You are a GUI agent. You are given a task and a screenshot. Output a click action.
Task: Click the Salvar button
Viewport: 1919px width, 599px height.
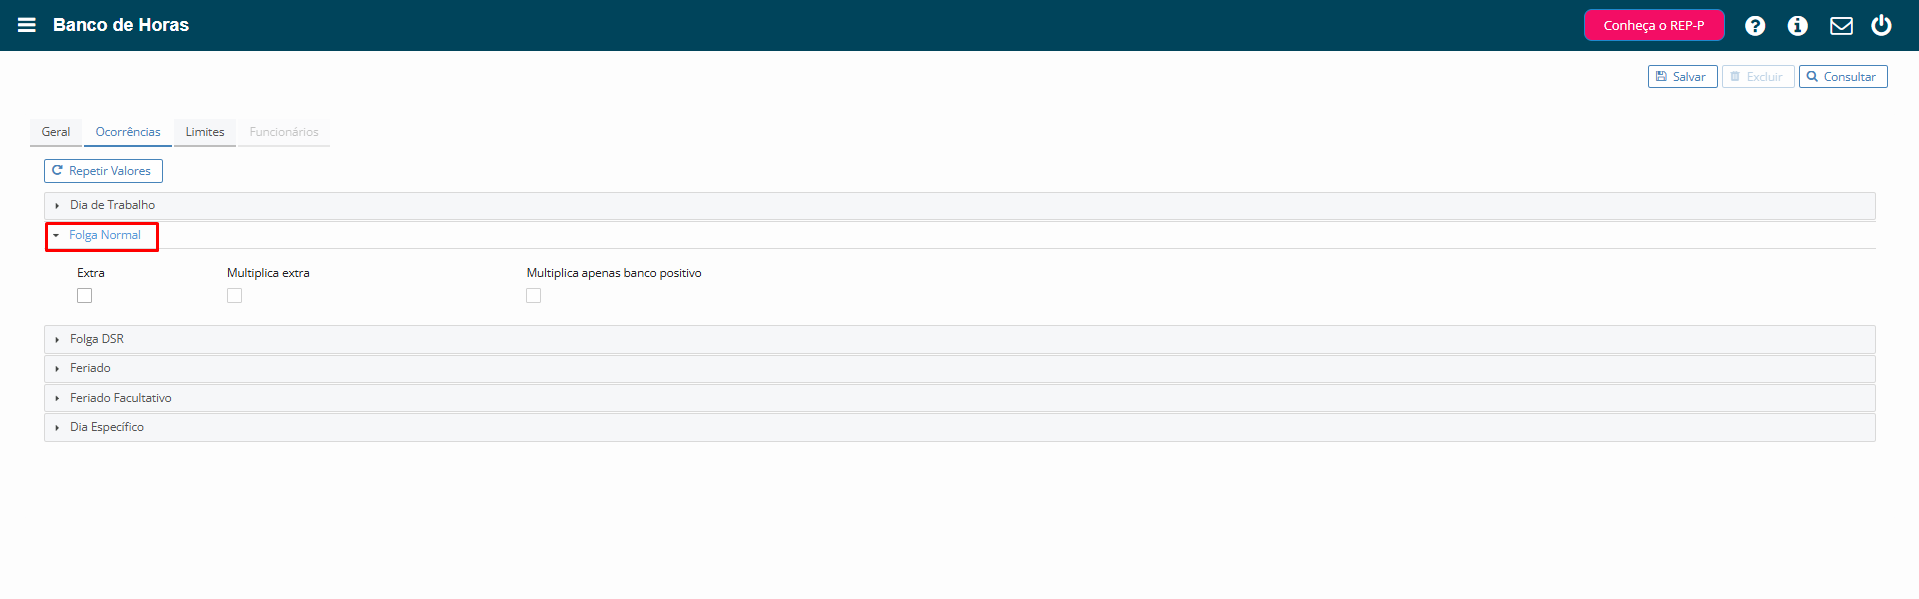pos(1682,77)
